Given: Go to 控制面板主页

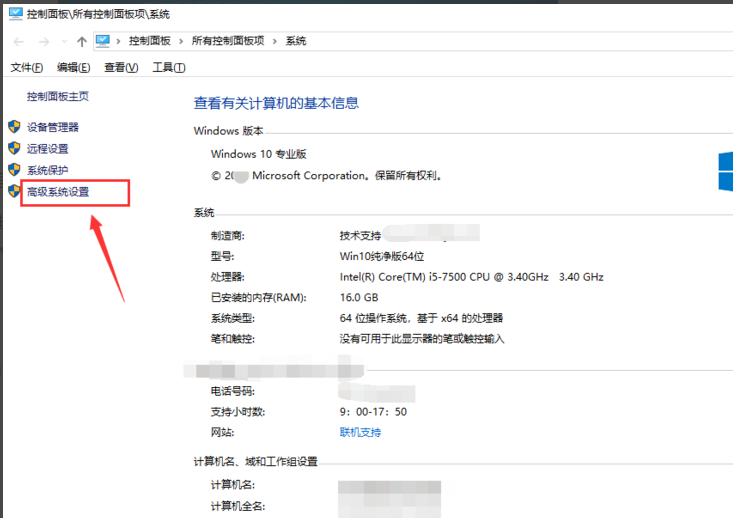Looking at the screenshot, I should pyautogui.click(x=58, y=96).
